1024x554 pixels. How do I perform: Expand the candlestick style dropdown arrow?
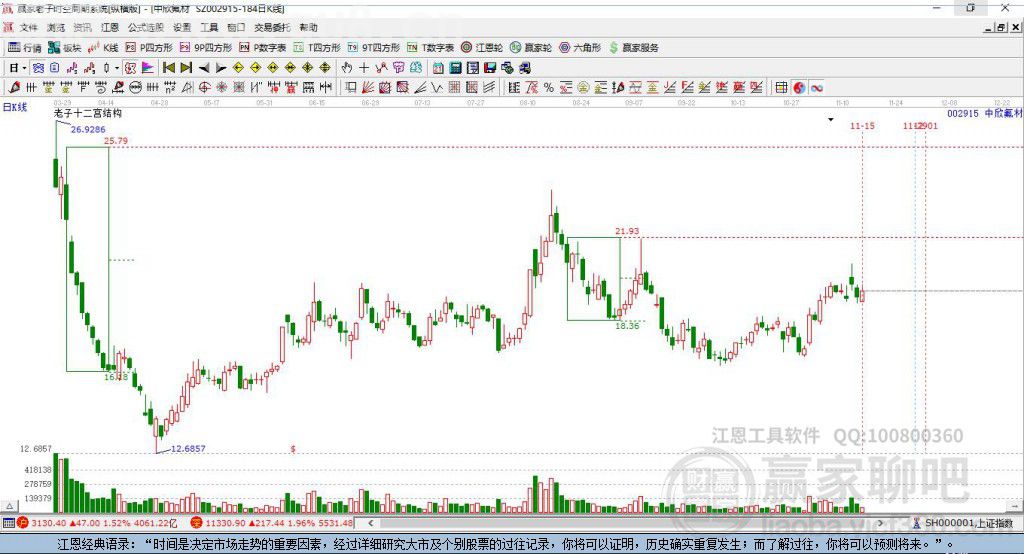(117, 68)
